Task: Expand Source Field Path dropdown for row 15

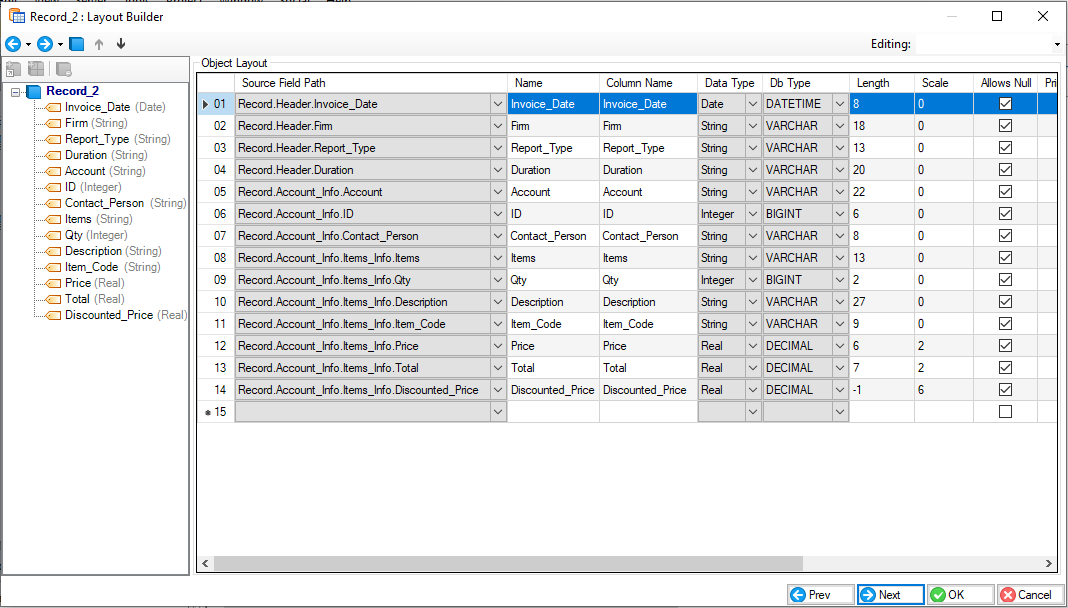Action: pyautogui.click(x=498, y=412)
